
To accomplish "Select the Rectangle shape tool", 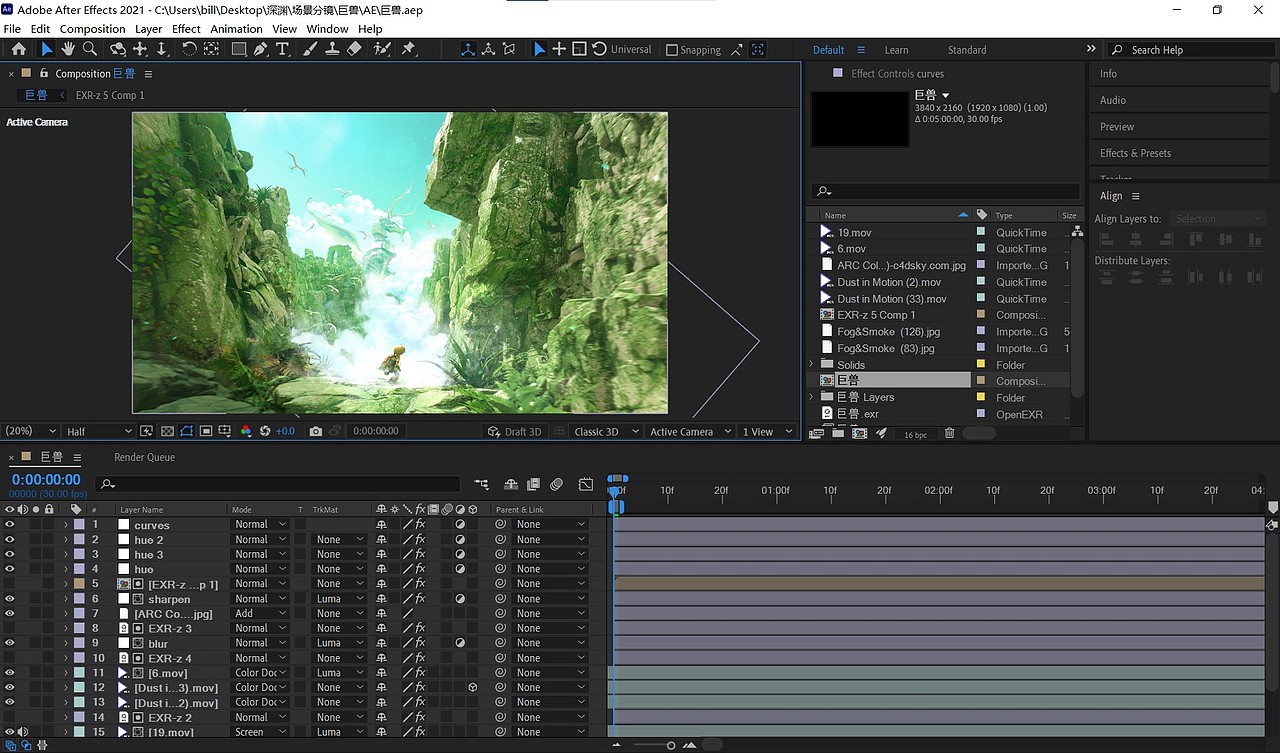I will 239,49.
